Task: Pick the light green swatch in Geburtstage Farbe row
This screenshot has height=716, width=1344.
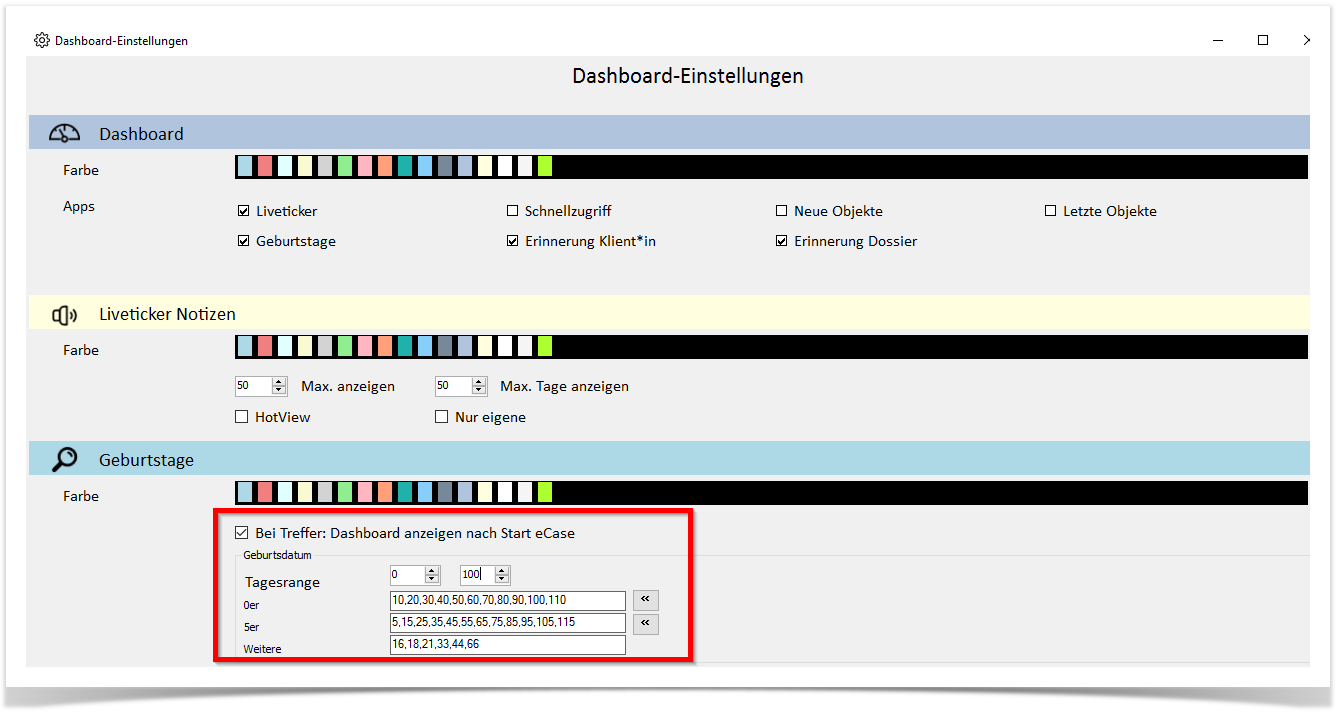Action: click(344, 492)
